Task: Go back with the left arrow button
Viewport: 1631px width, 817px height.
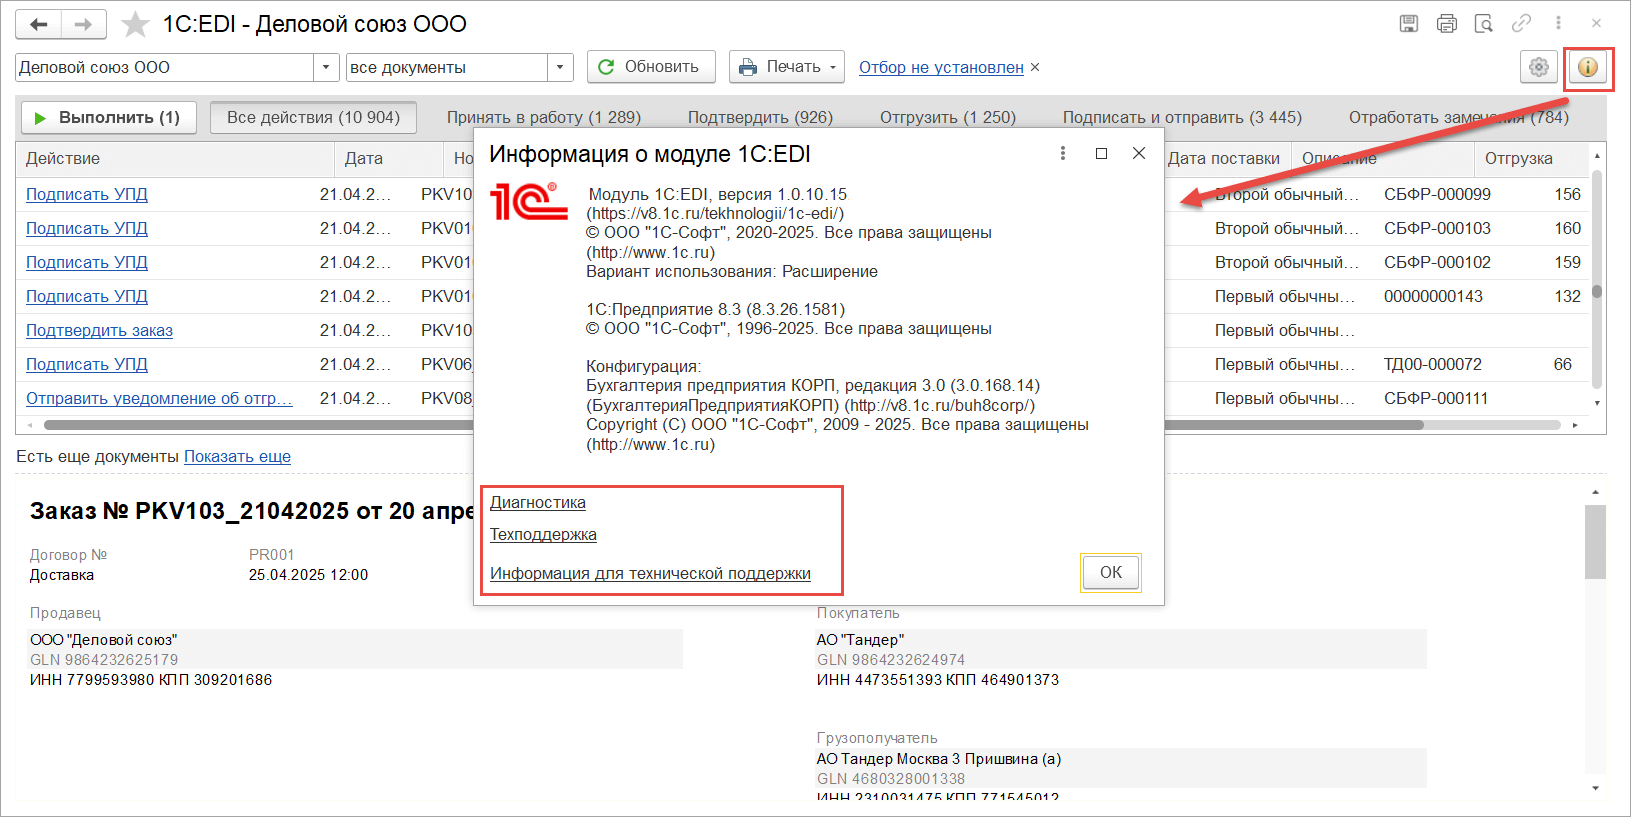Action: [39, 24]
